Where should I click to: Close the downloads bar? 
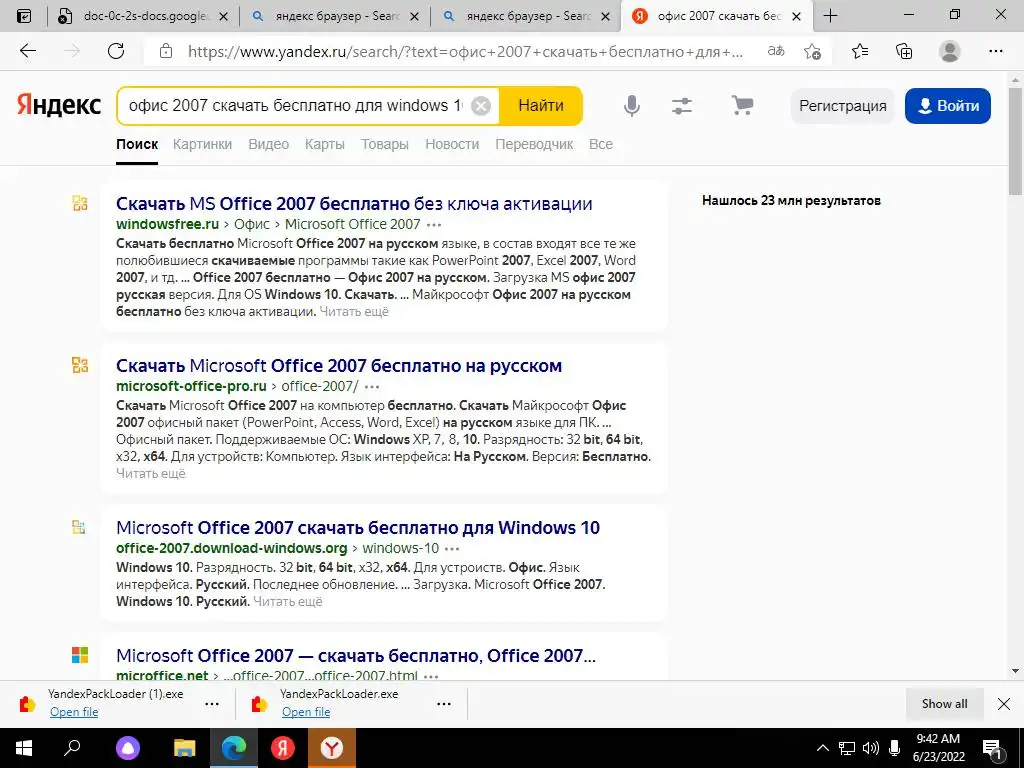pos(1004,704)
